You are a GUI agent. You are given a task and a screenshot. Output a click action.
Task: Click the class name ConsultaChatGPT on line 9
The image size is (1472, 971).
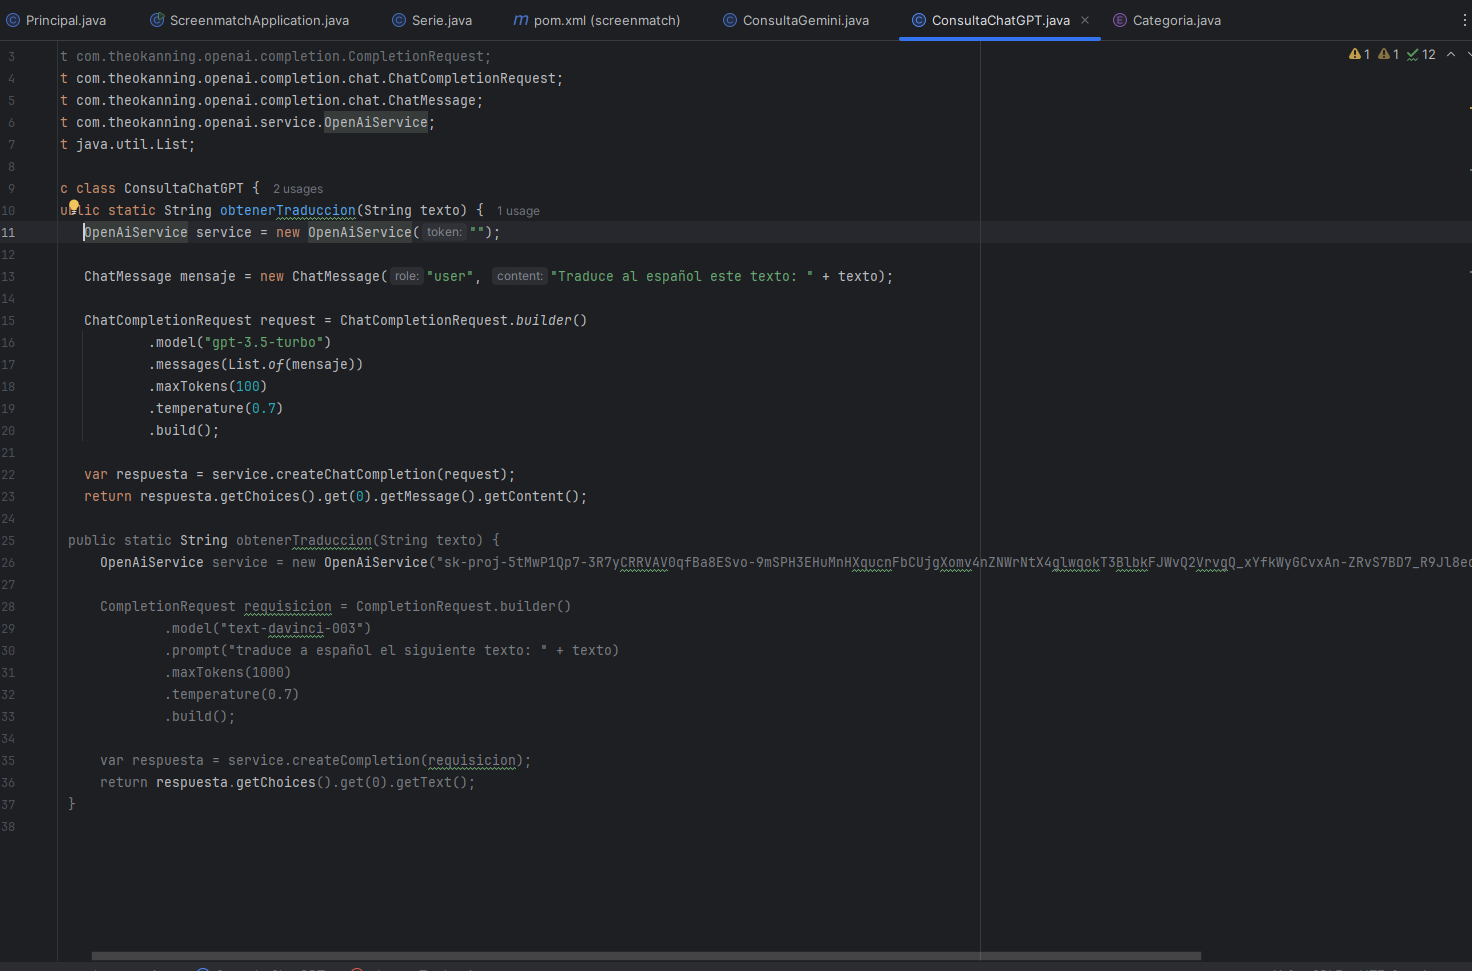(183, 188)
